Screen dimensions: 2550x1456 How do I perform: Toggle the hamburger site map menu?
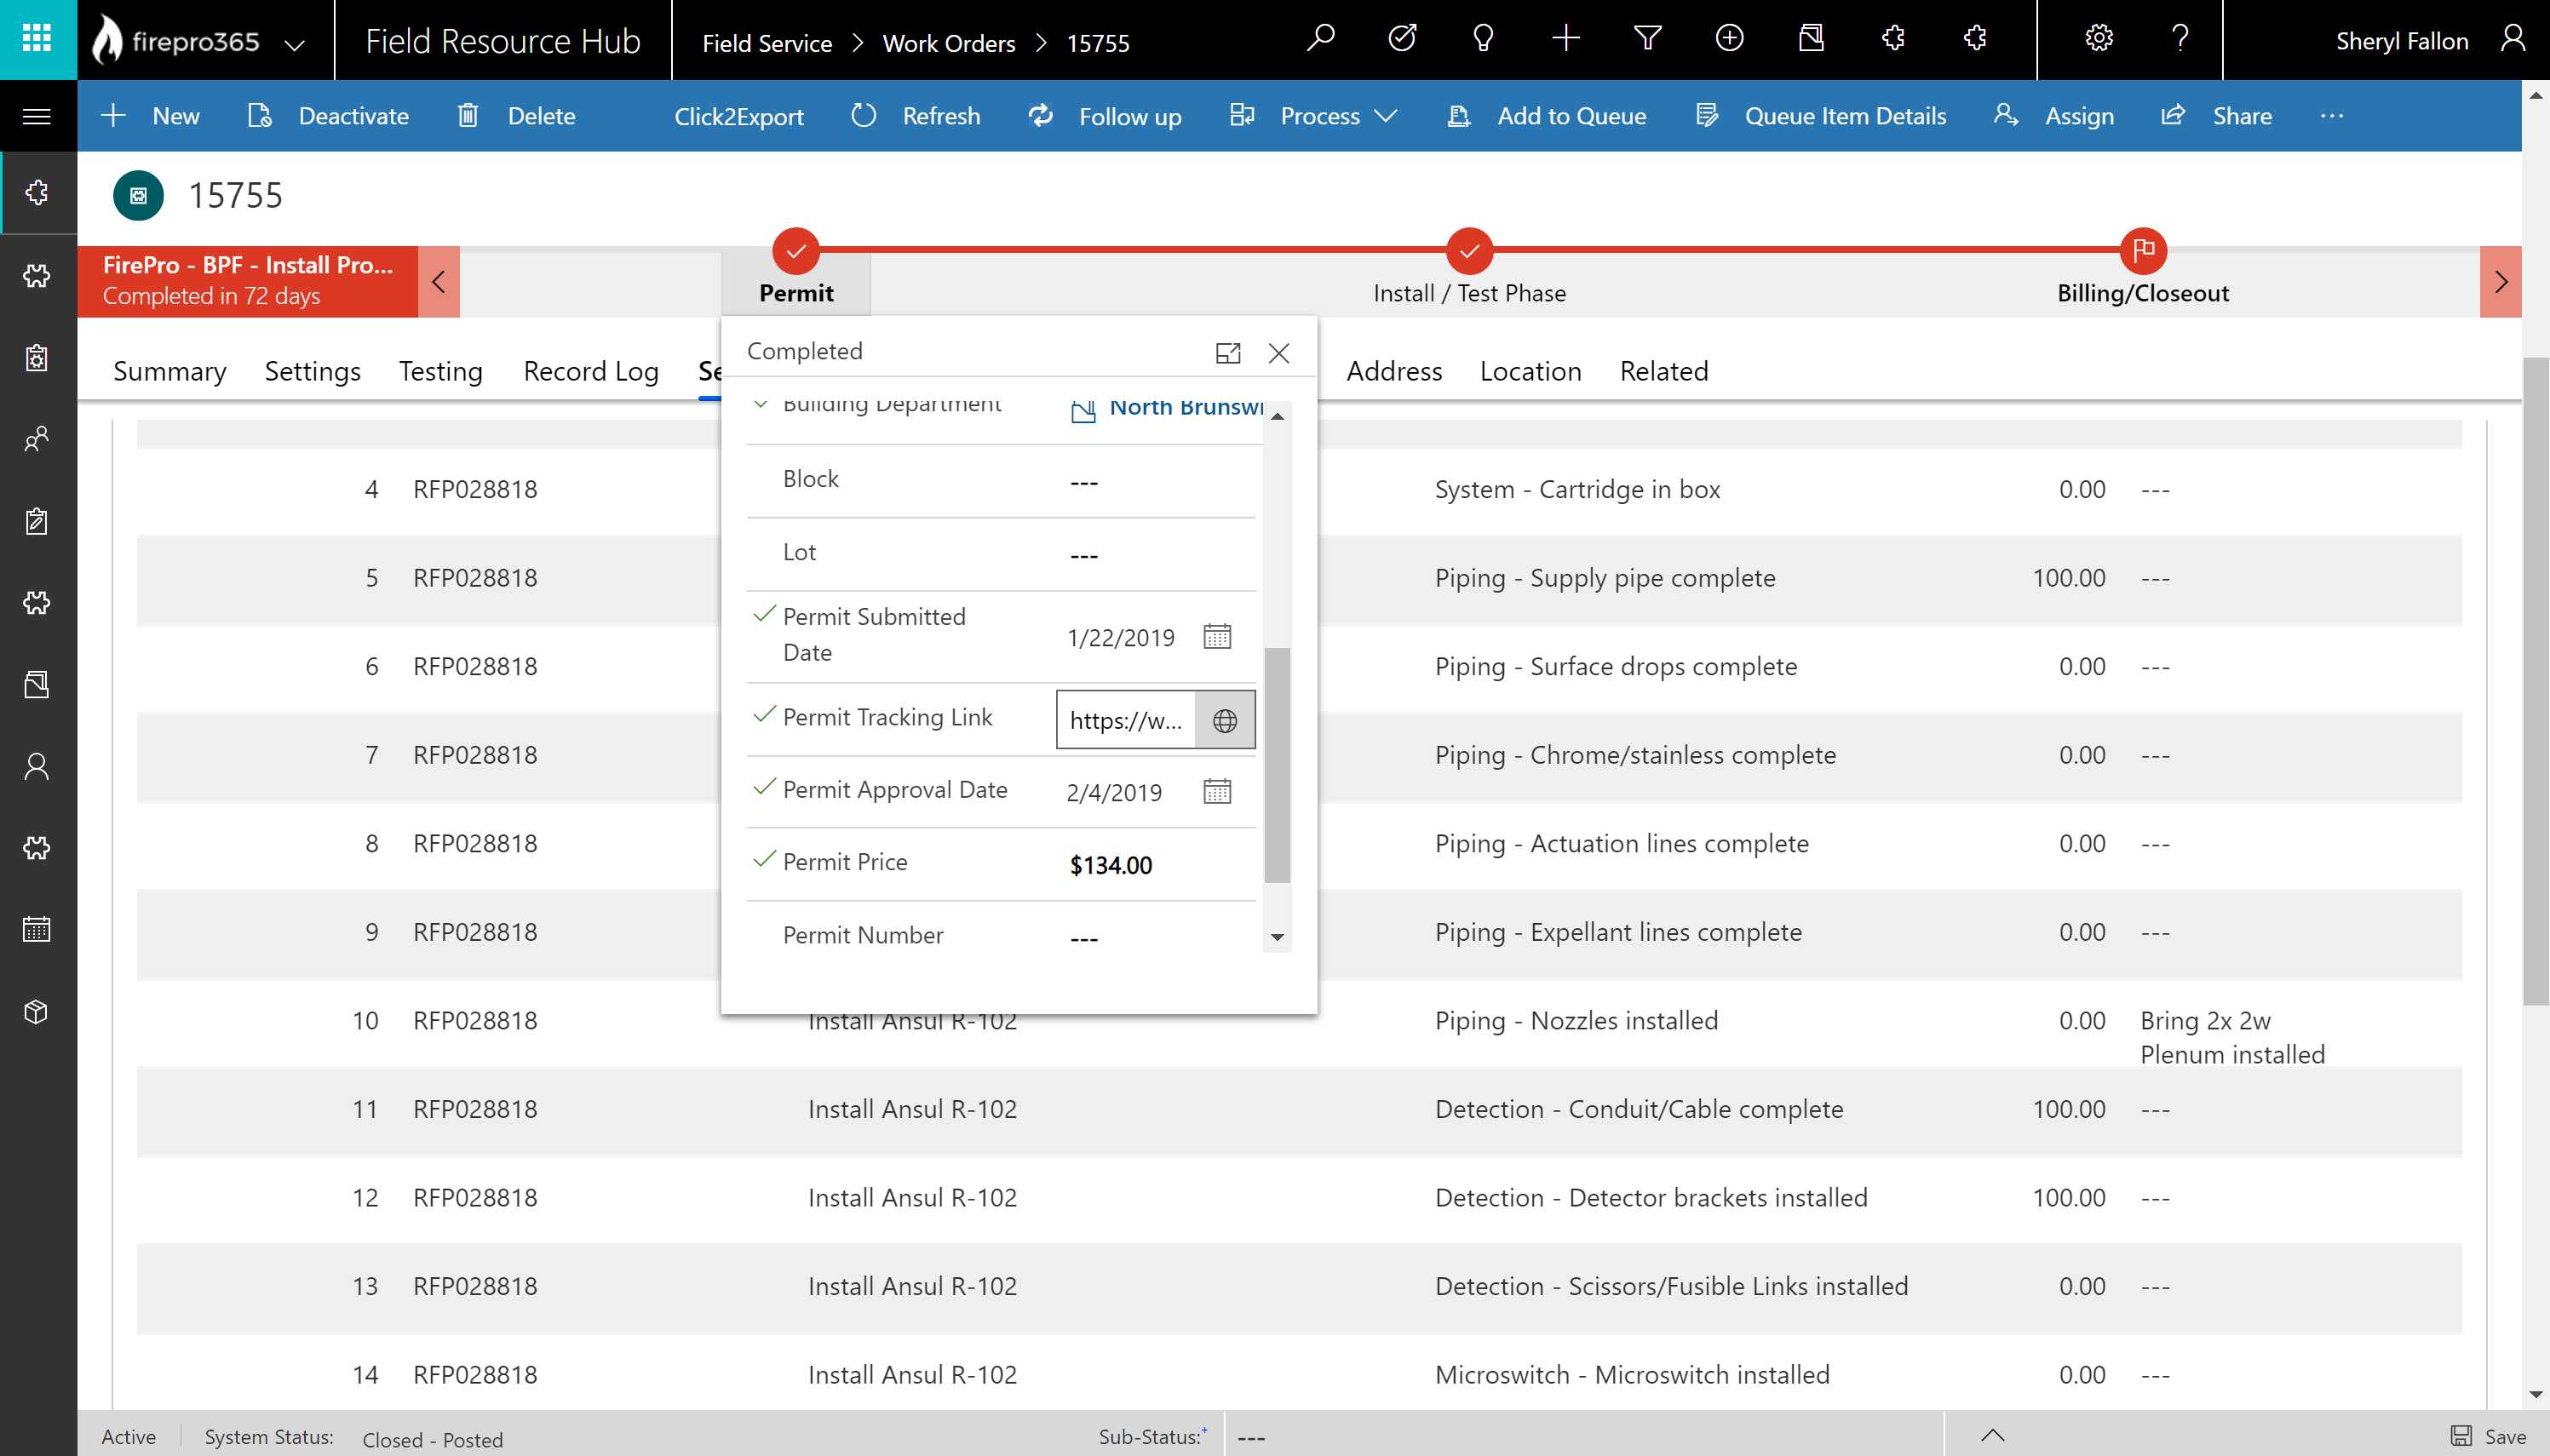[x=37, y=116]
